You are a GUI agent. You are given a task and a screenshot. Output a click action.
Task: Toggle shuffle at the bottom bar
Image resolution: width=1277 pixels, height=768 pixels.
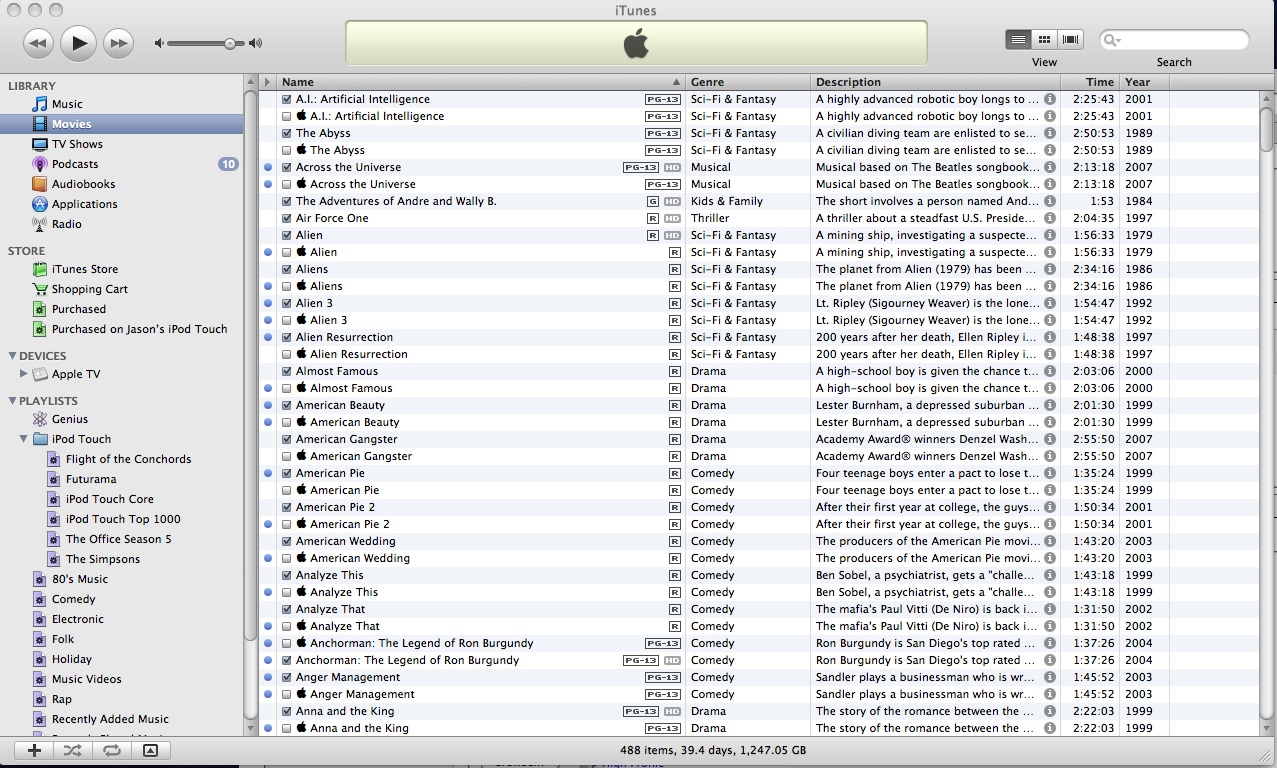pos(73,750)
